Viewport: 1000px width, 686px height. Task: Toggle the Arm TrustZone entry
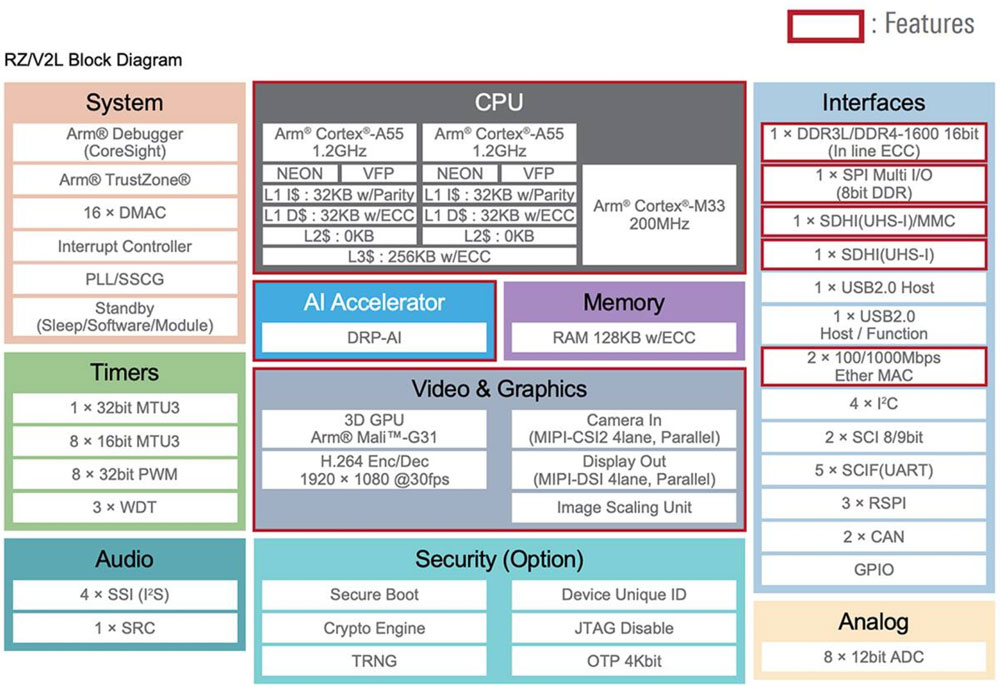[x=124, y=179]
